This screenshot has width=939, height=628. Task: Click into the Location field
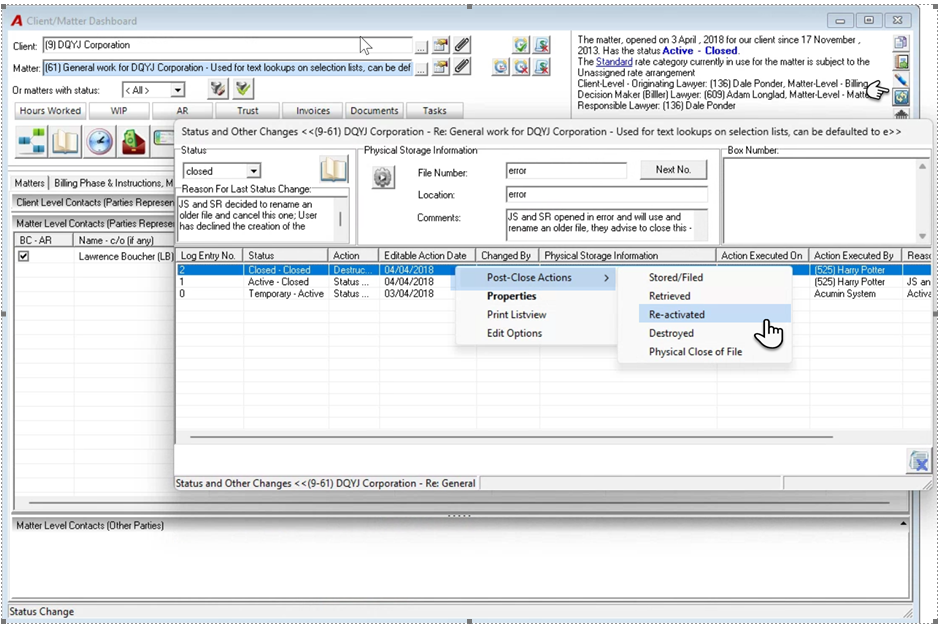[607, 195]
